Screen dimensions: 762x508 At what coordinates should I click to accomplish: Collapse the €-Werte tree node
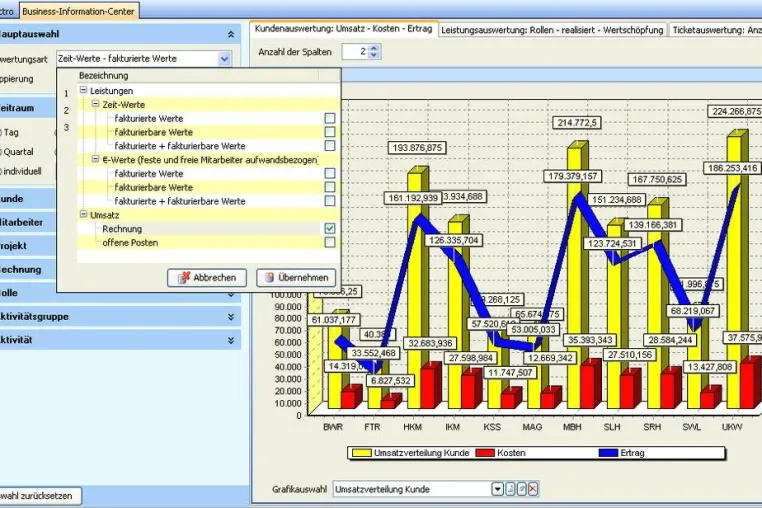click(95, 159)
